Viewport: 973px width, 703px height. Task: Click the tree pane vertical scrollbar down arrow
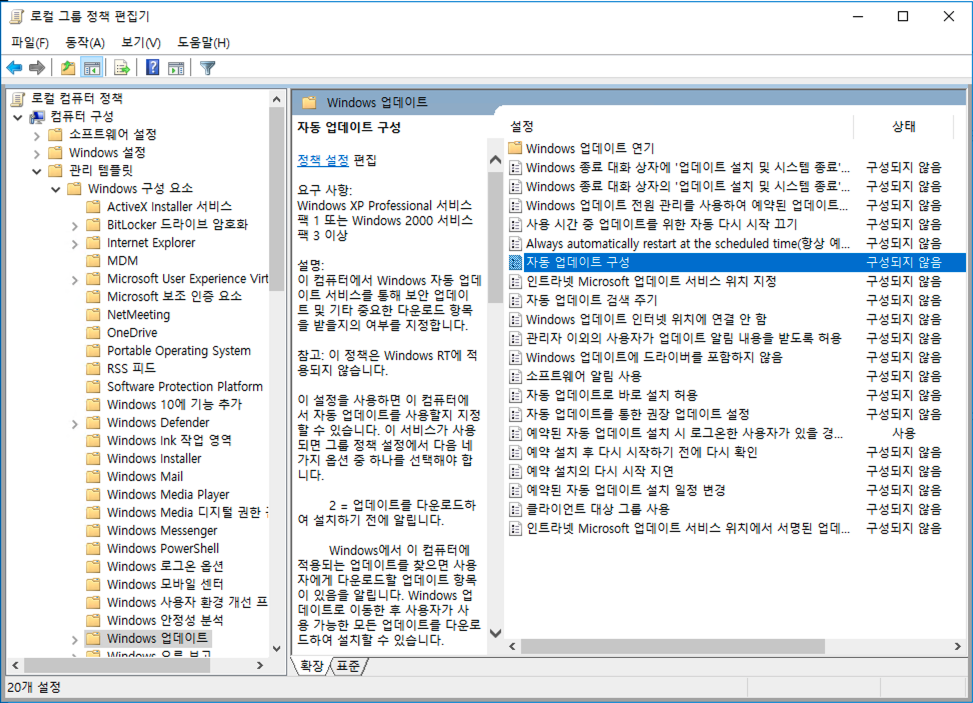pos(277,649)
